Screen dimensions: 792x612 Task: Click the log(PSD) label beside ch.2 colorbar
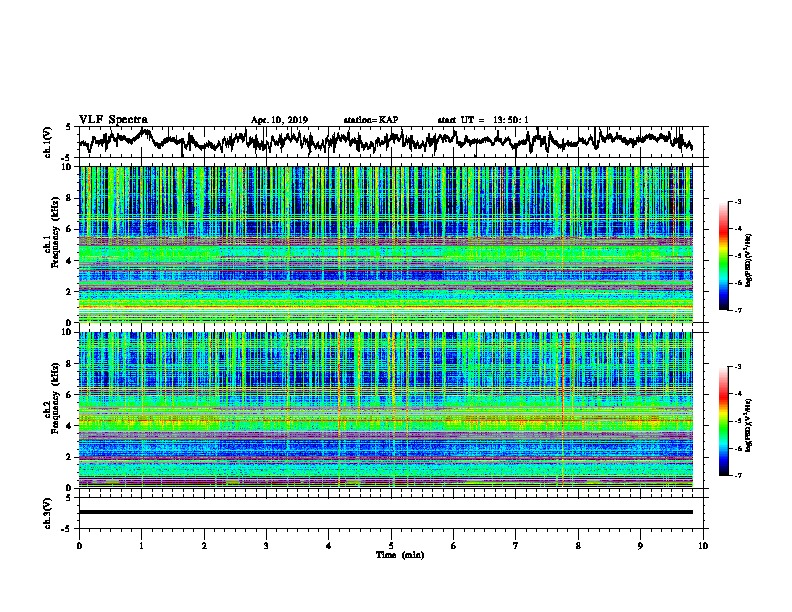tap(749, 425)
